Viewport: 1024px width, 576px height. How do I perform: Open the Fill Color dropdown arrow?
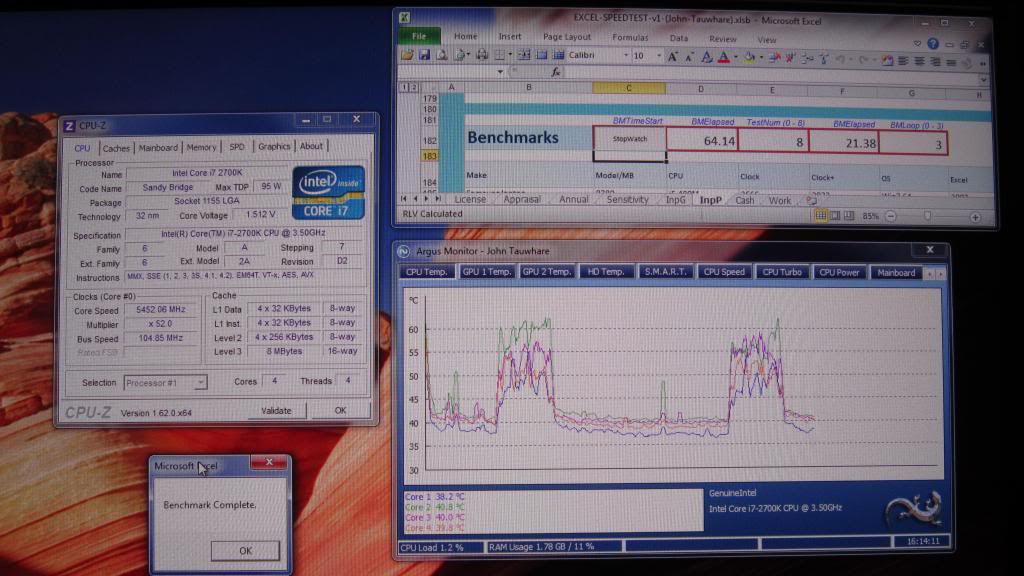click(761, 58)
